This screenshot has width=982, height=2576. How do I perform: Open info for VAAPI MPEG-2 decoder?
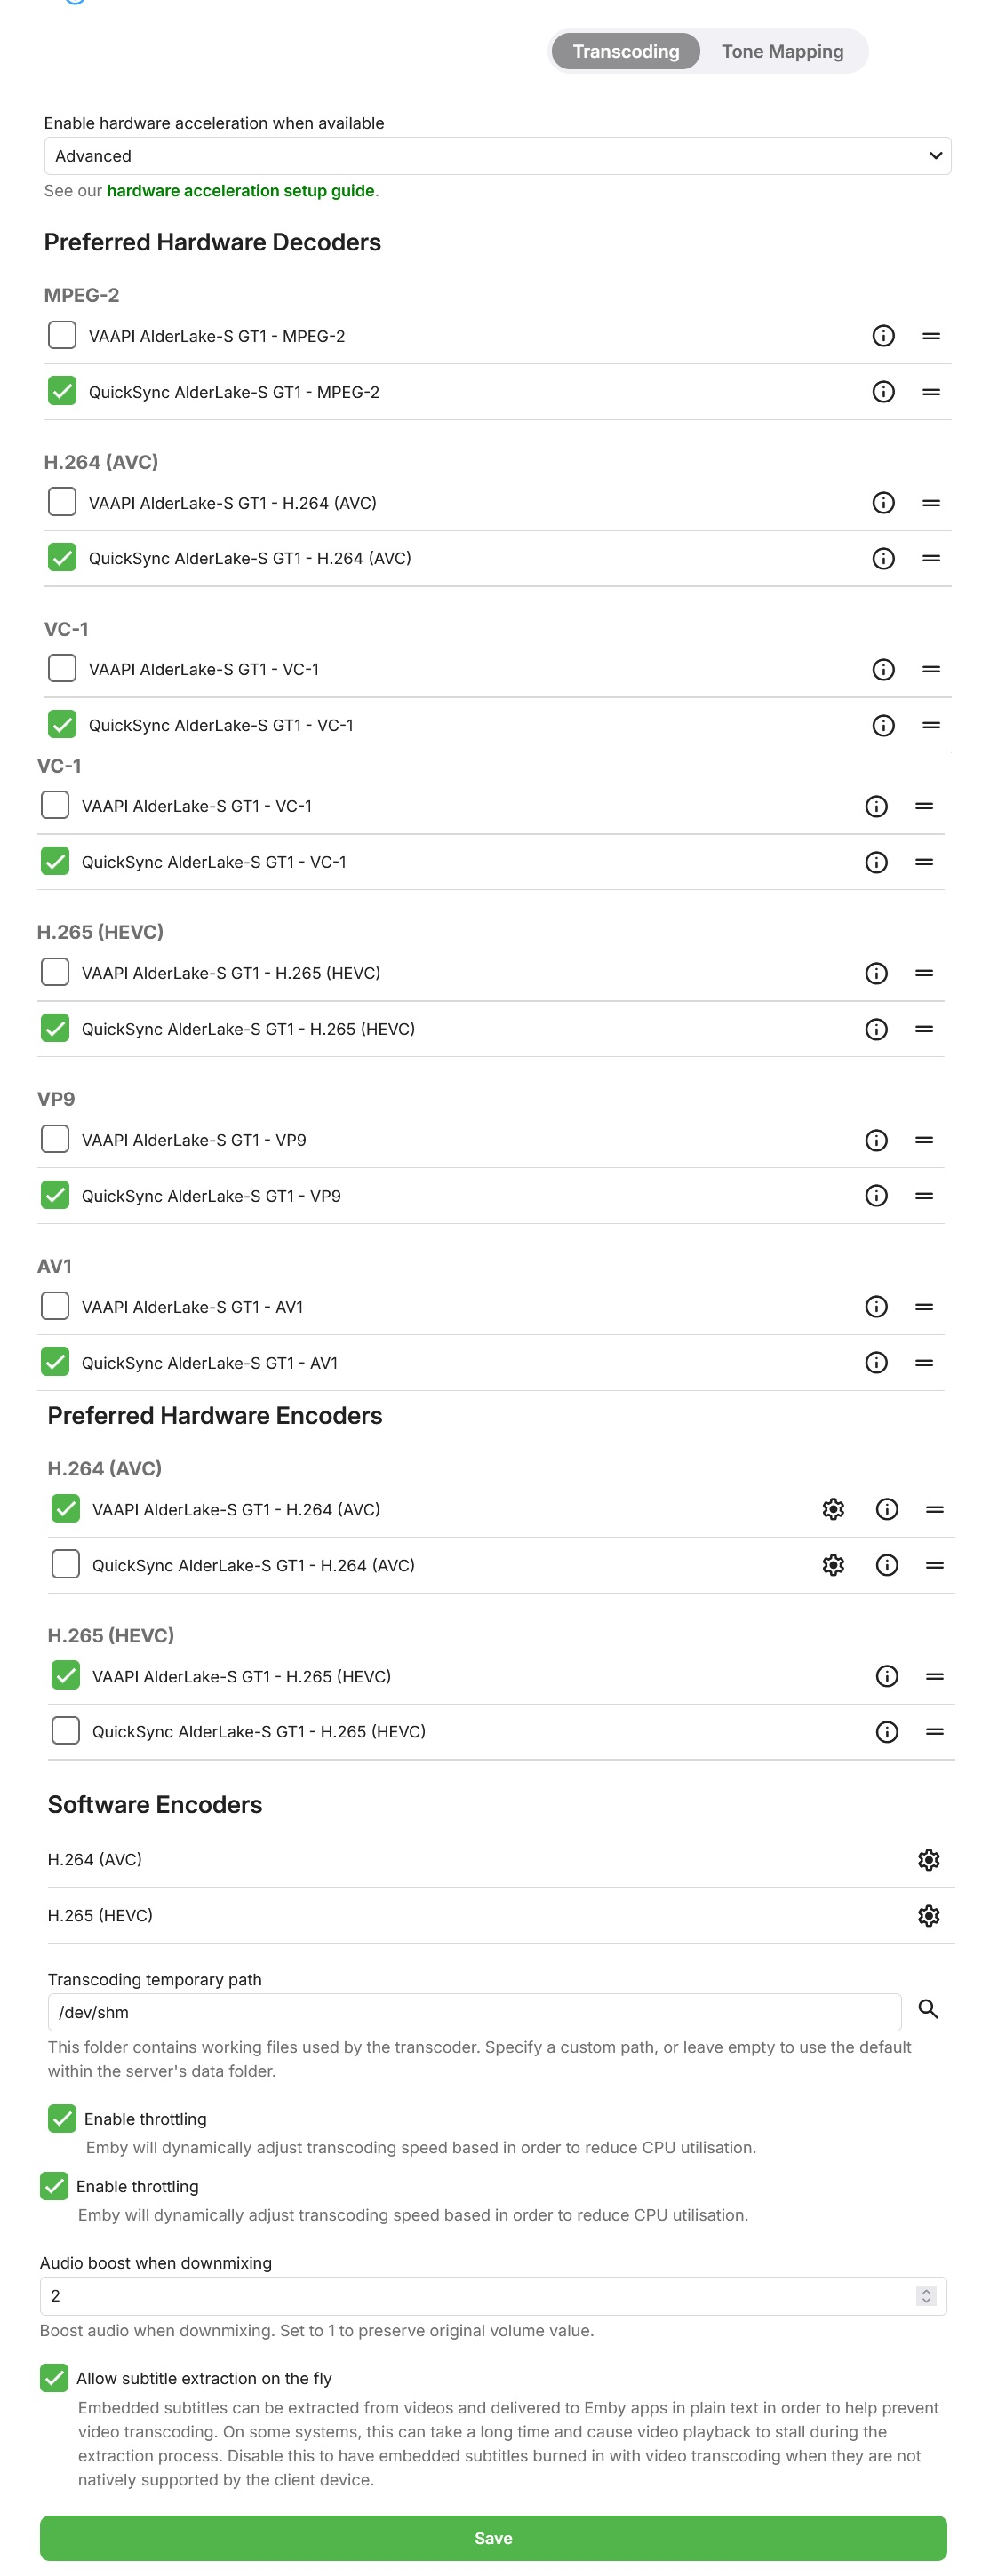coord(883,336)
